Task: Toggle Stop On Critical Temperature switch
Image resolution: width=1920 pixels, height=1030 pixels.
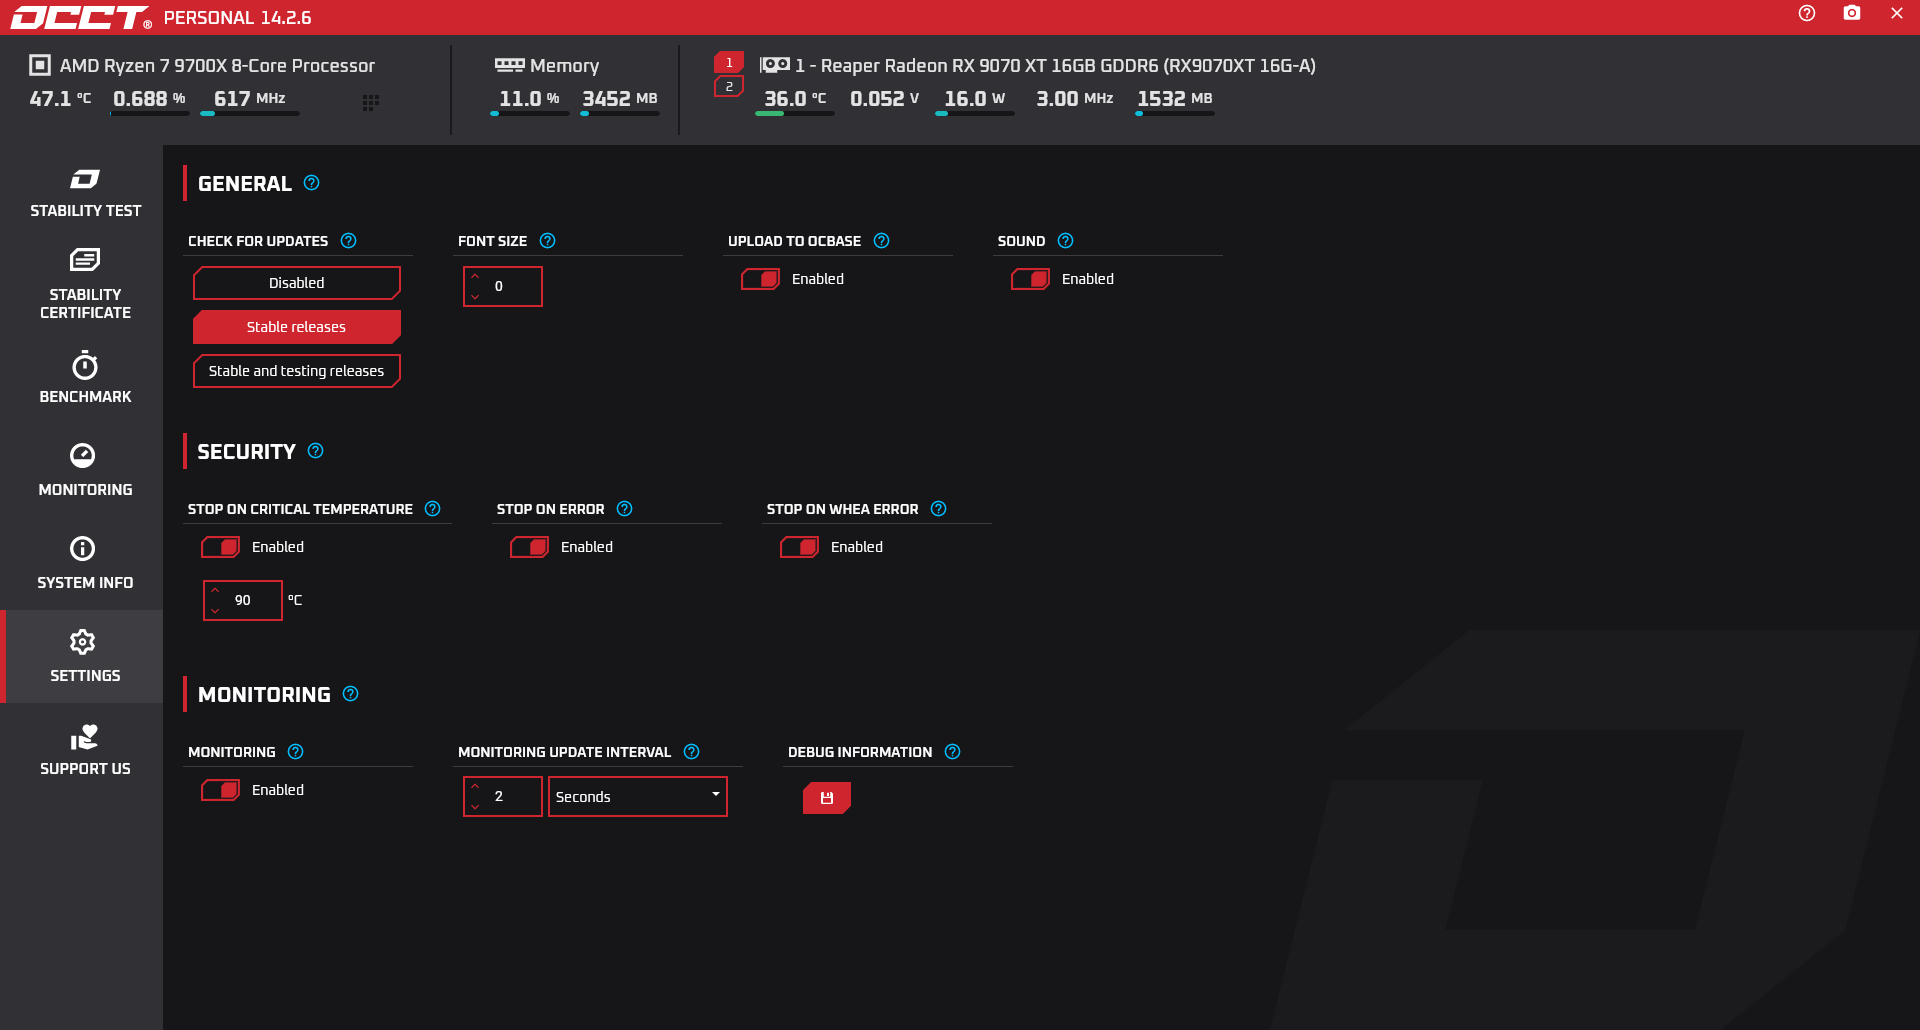Action: coord(220,547)
